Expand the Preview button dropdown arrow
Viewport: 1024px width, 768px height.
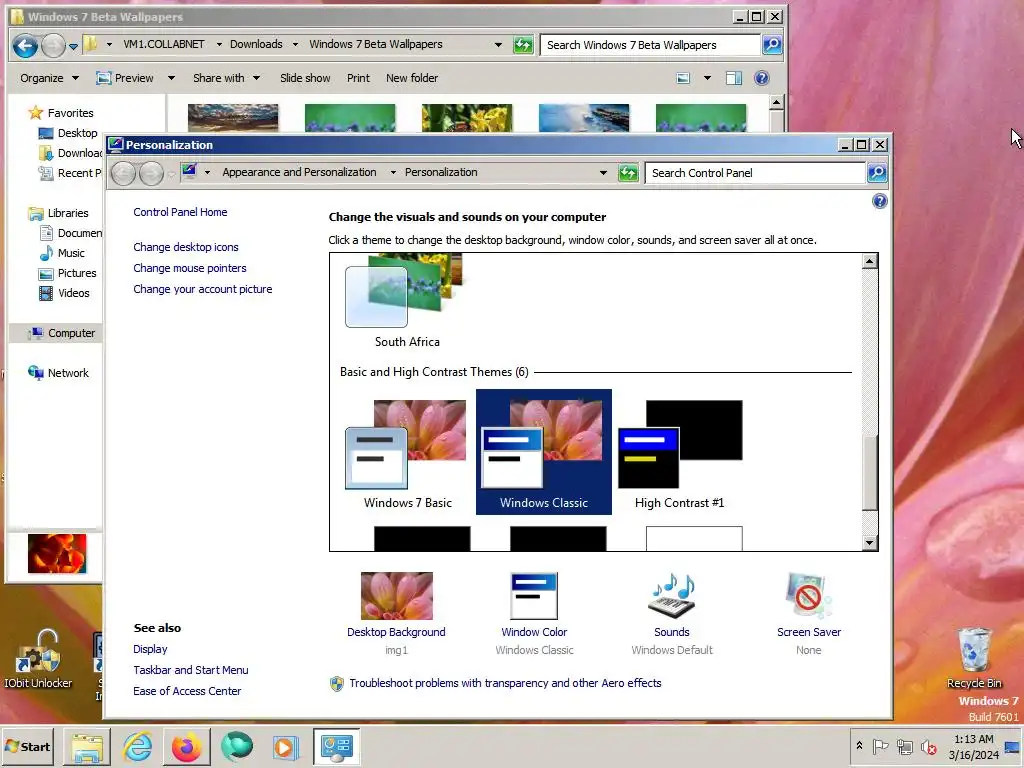(171, 78)
